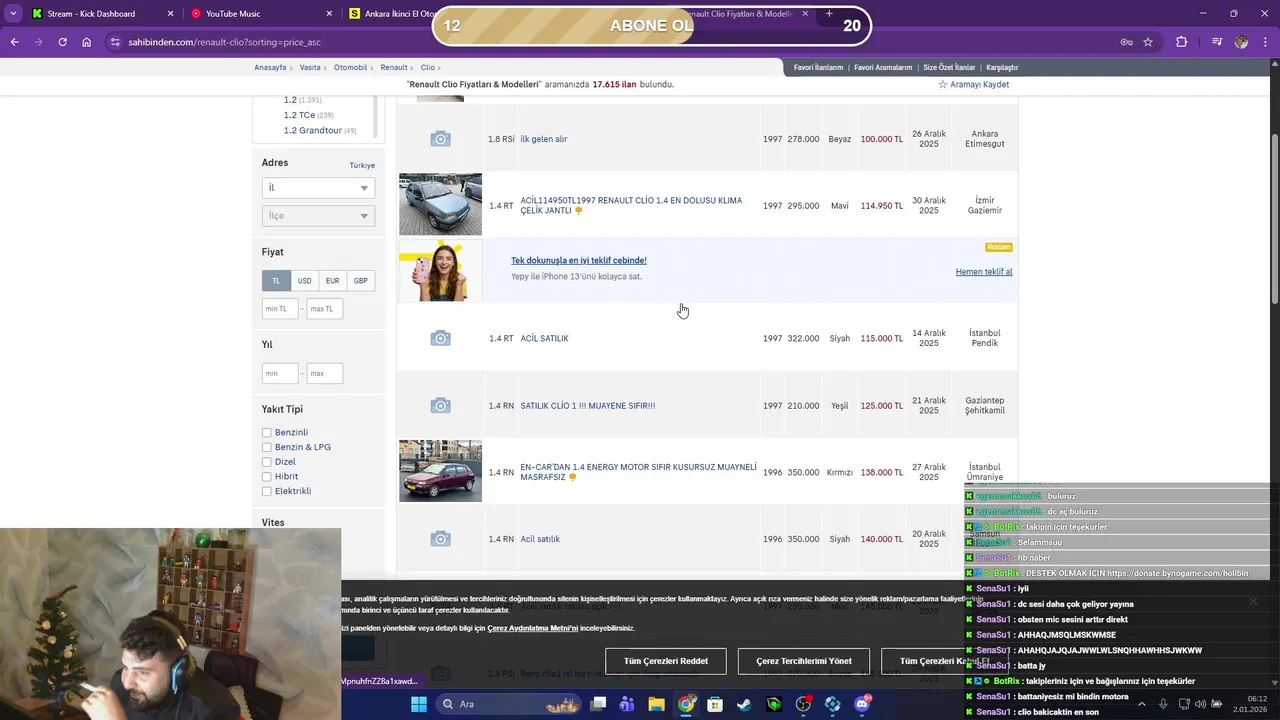Open the Otomobil breadcrumb link
The width and height of the screenshot is (1280, 720).
(350, 67)
